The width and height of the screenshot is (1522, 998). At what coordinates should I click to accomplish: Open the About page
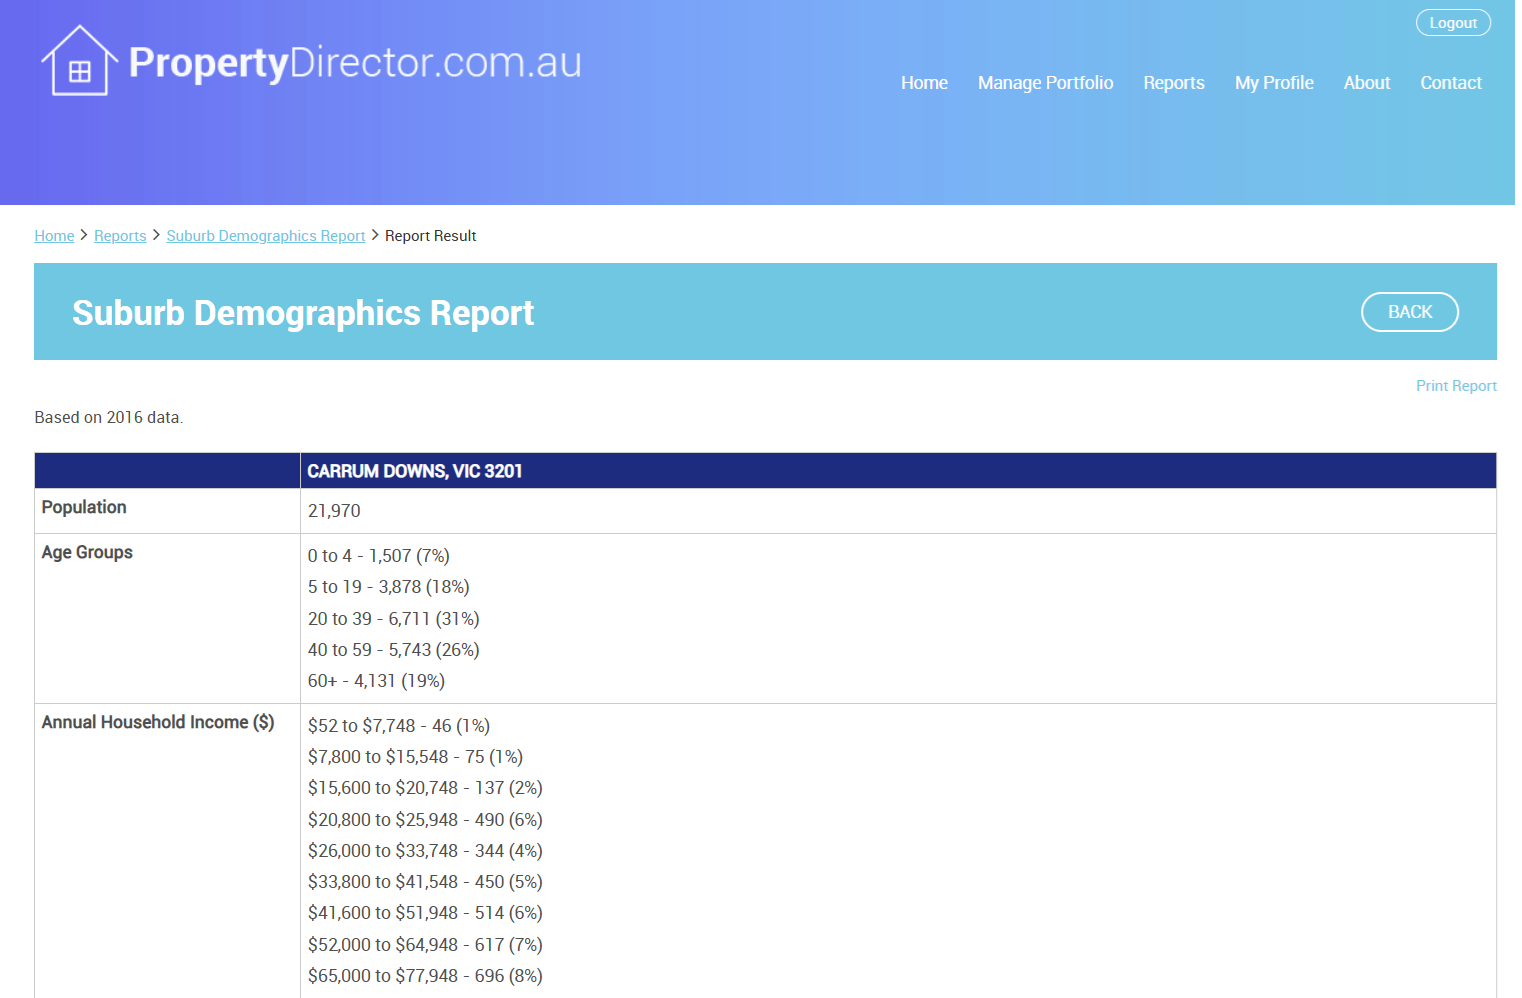point(1366,83)
